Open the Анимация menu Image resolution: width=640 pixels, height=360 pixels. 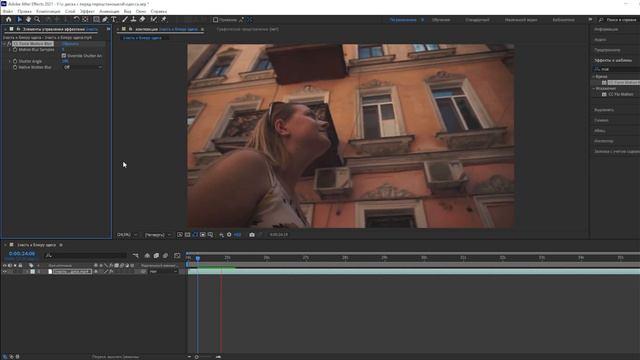(x=109, y=11)
